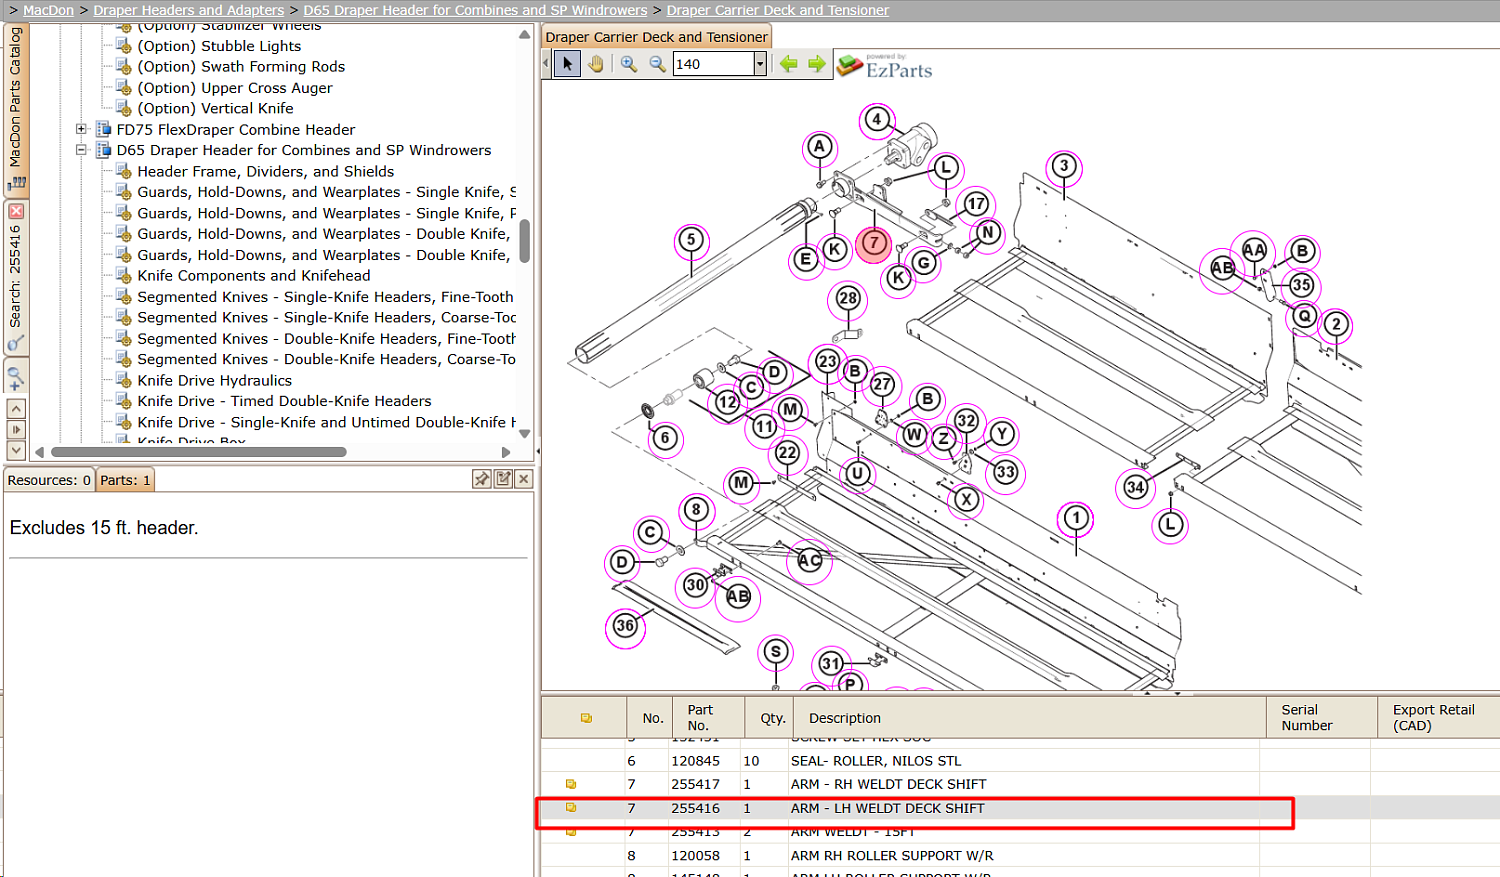
Task: Activate the hand pan tool
Action: point(596,64)
